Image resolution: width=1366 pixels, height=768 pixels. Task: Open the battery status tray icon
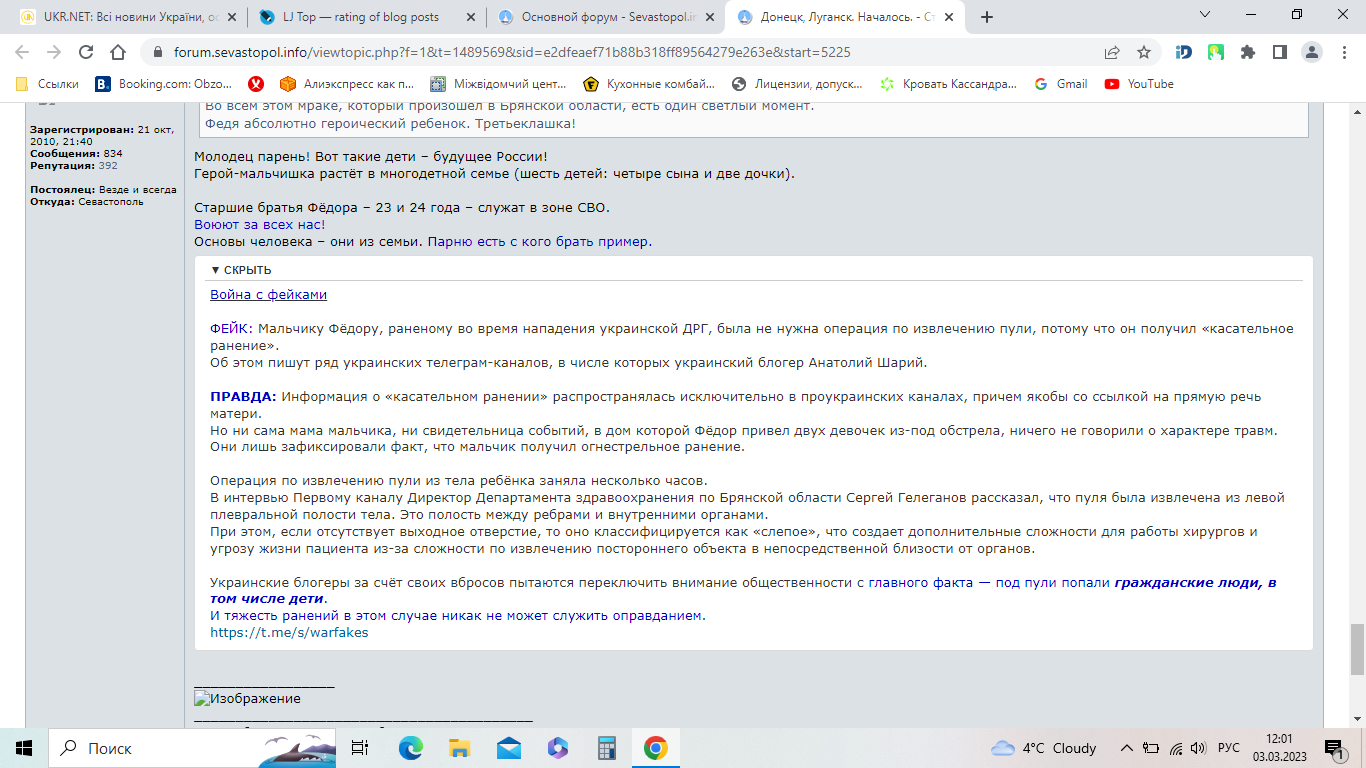click(x=1151, y=748)
